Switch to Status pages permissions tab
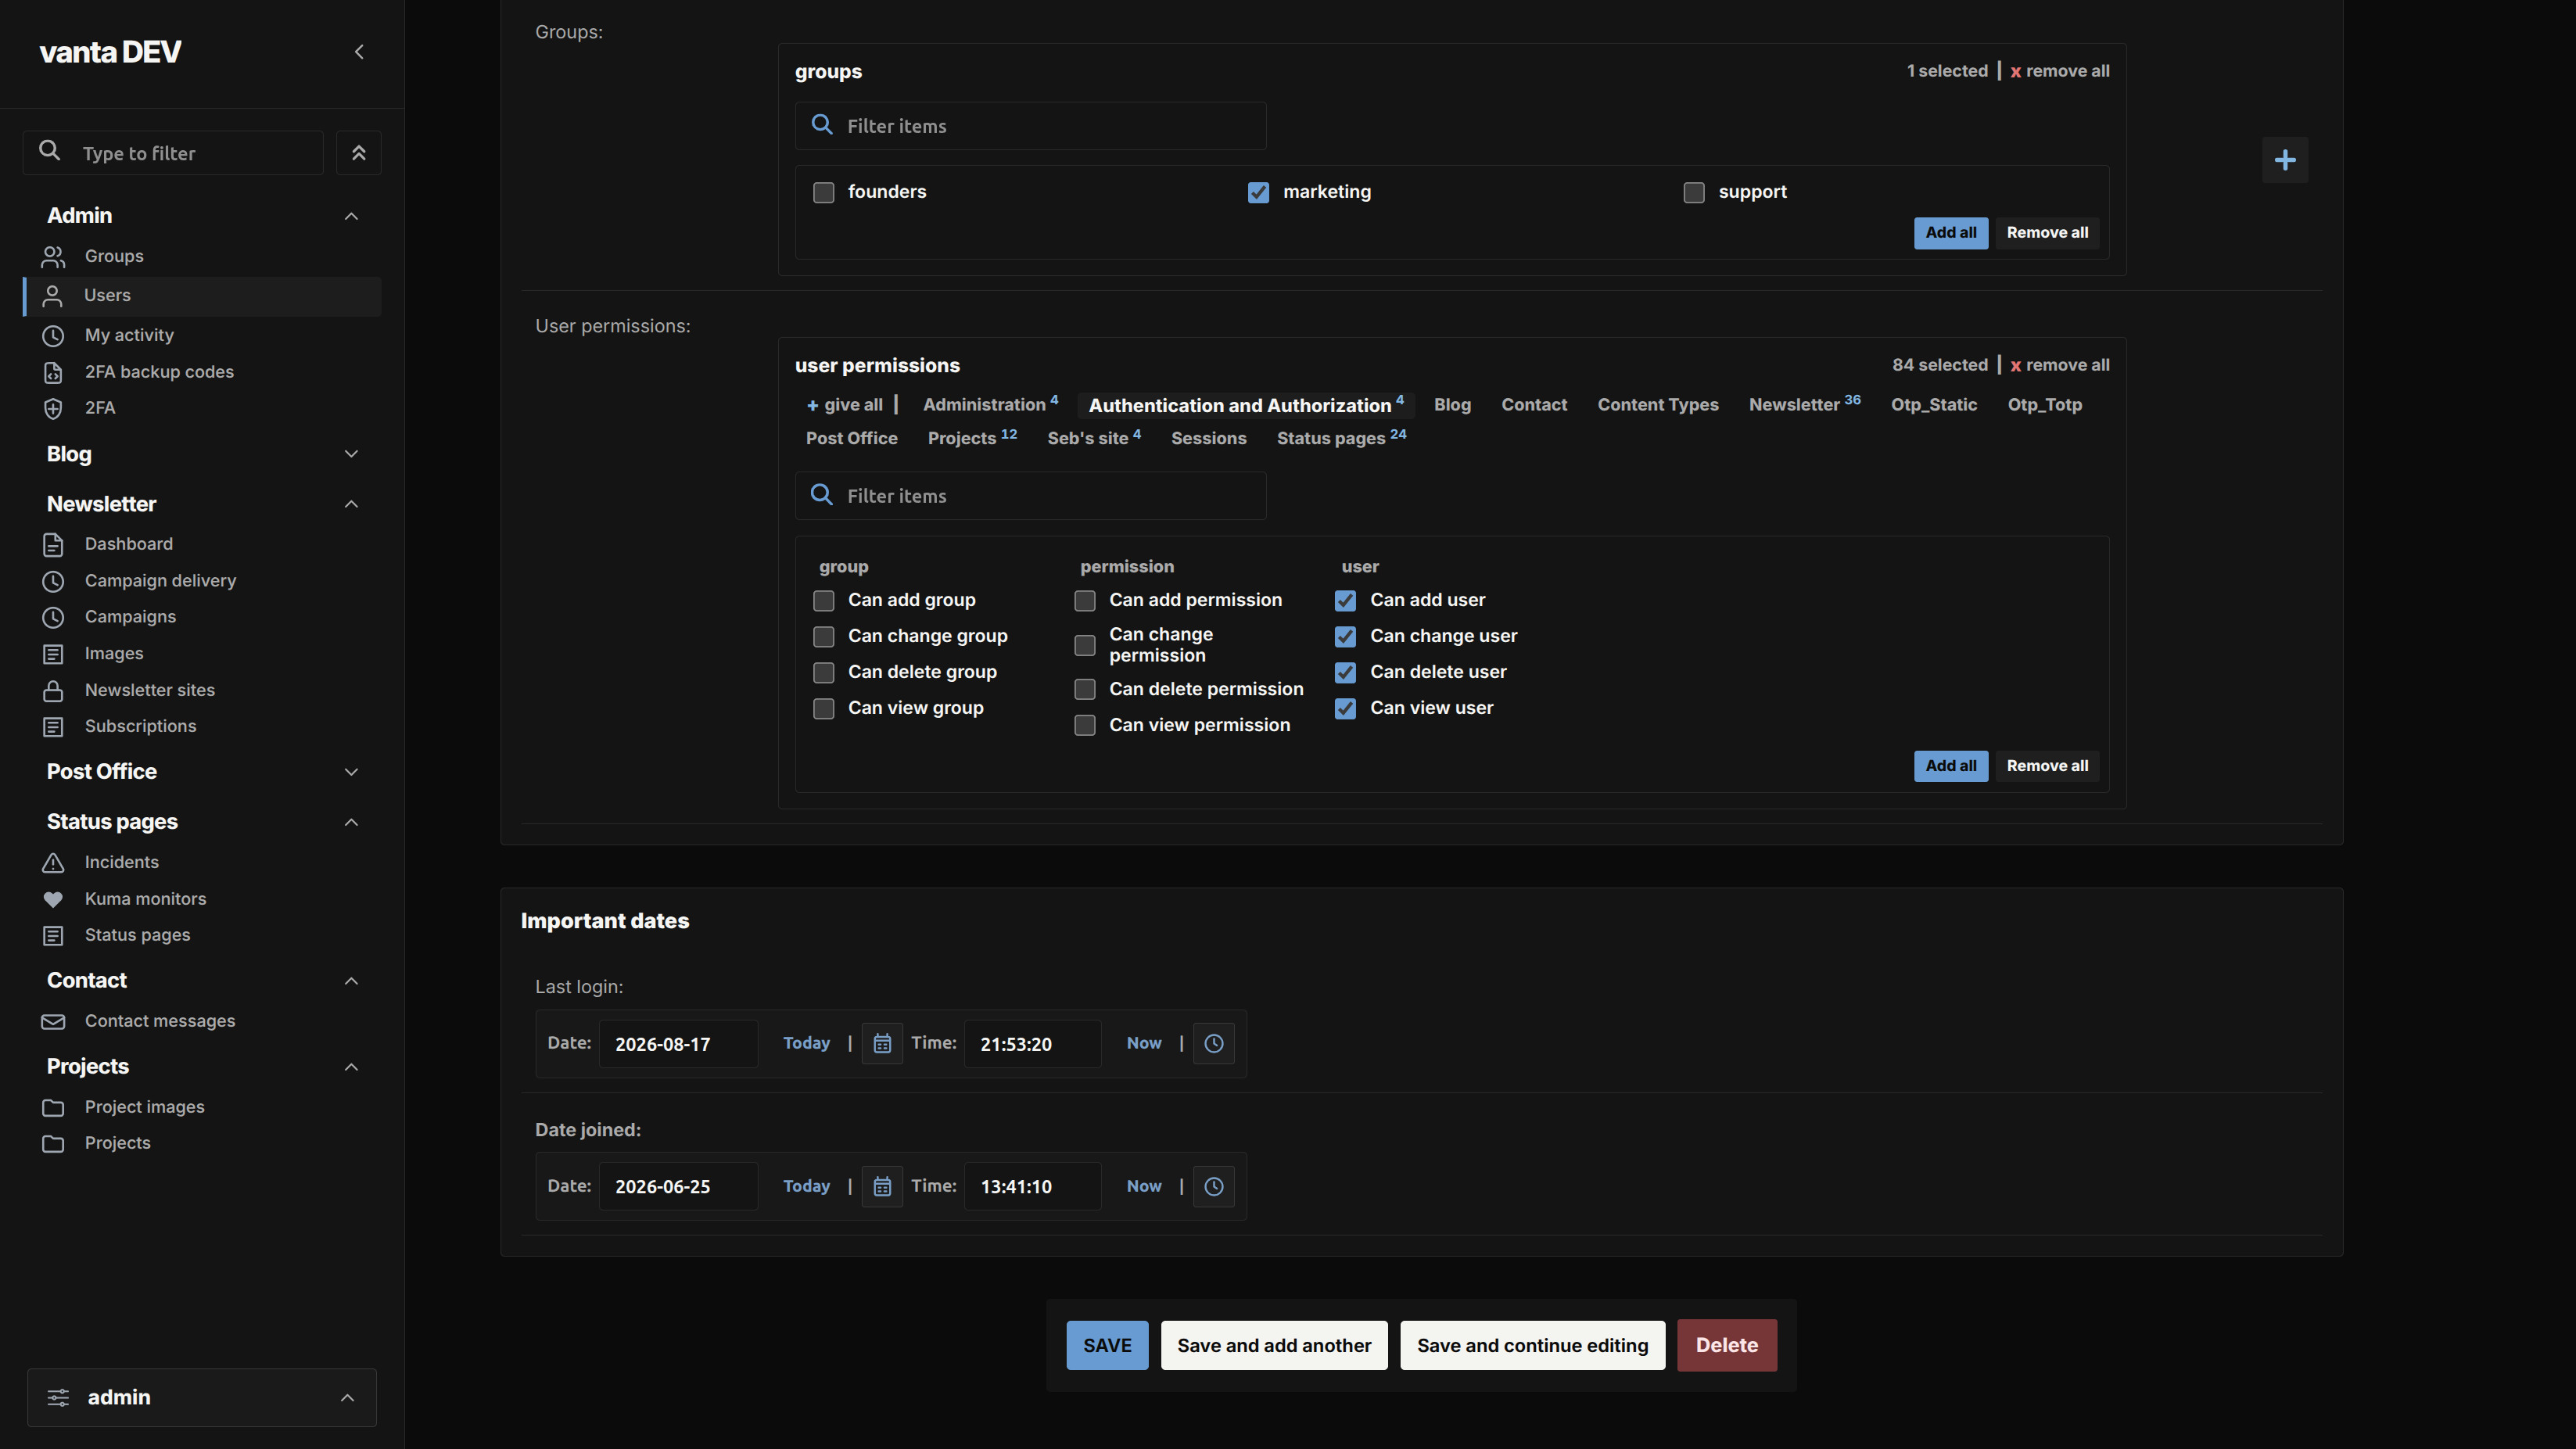This screenshot has height=1449, width=2576. [x=1341, y=438]
